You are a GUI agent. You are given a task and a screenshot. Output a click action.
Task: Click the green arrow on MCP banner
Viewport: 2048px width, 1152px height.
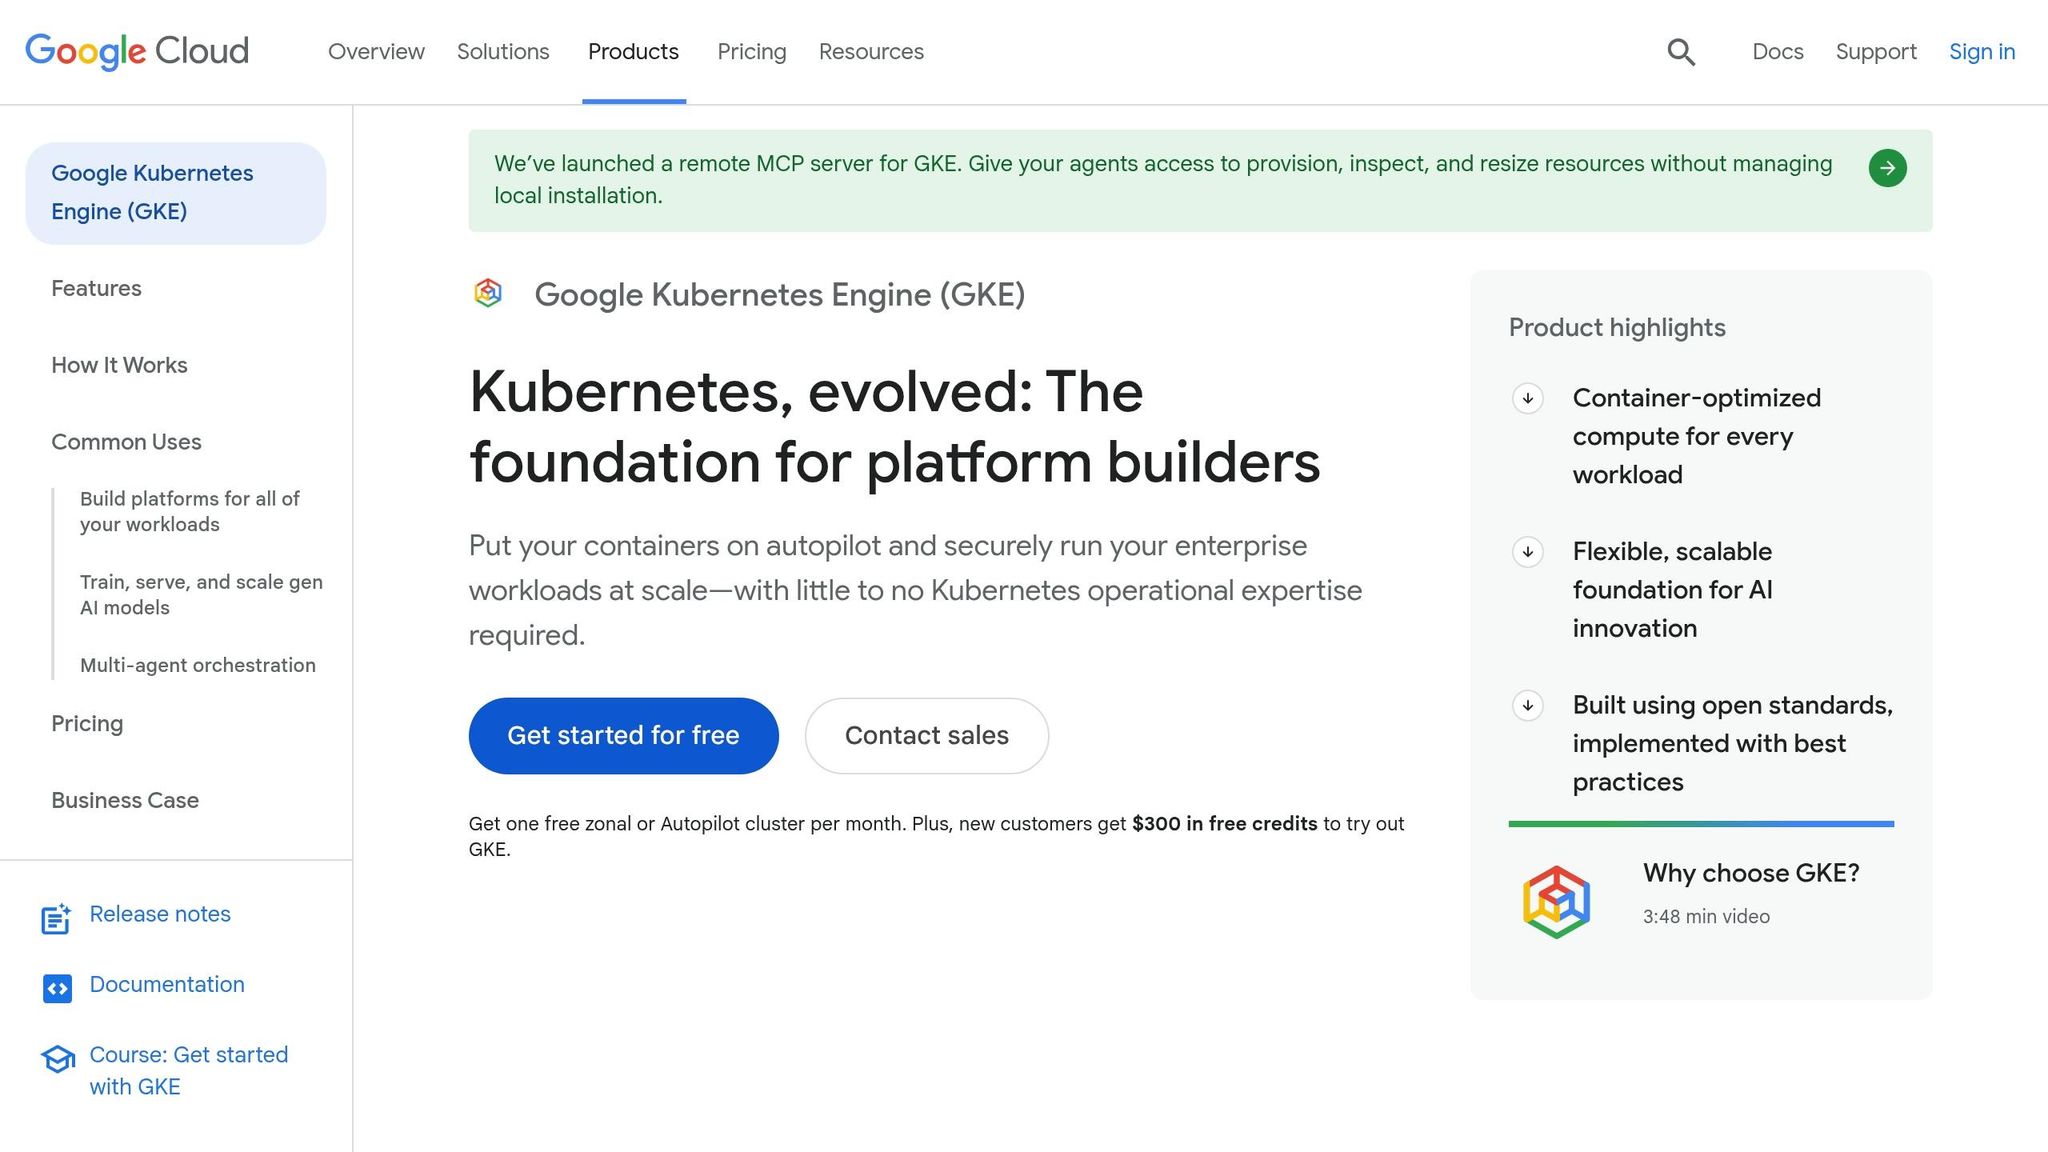pos(1887,168)
